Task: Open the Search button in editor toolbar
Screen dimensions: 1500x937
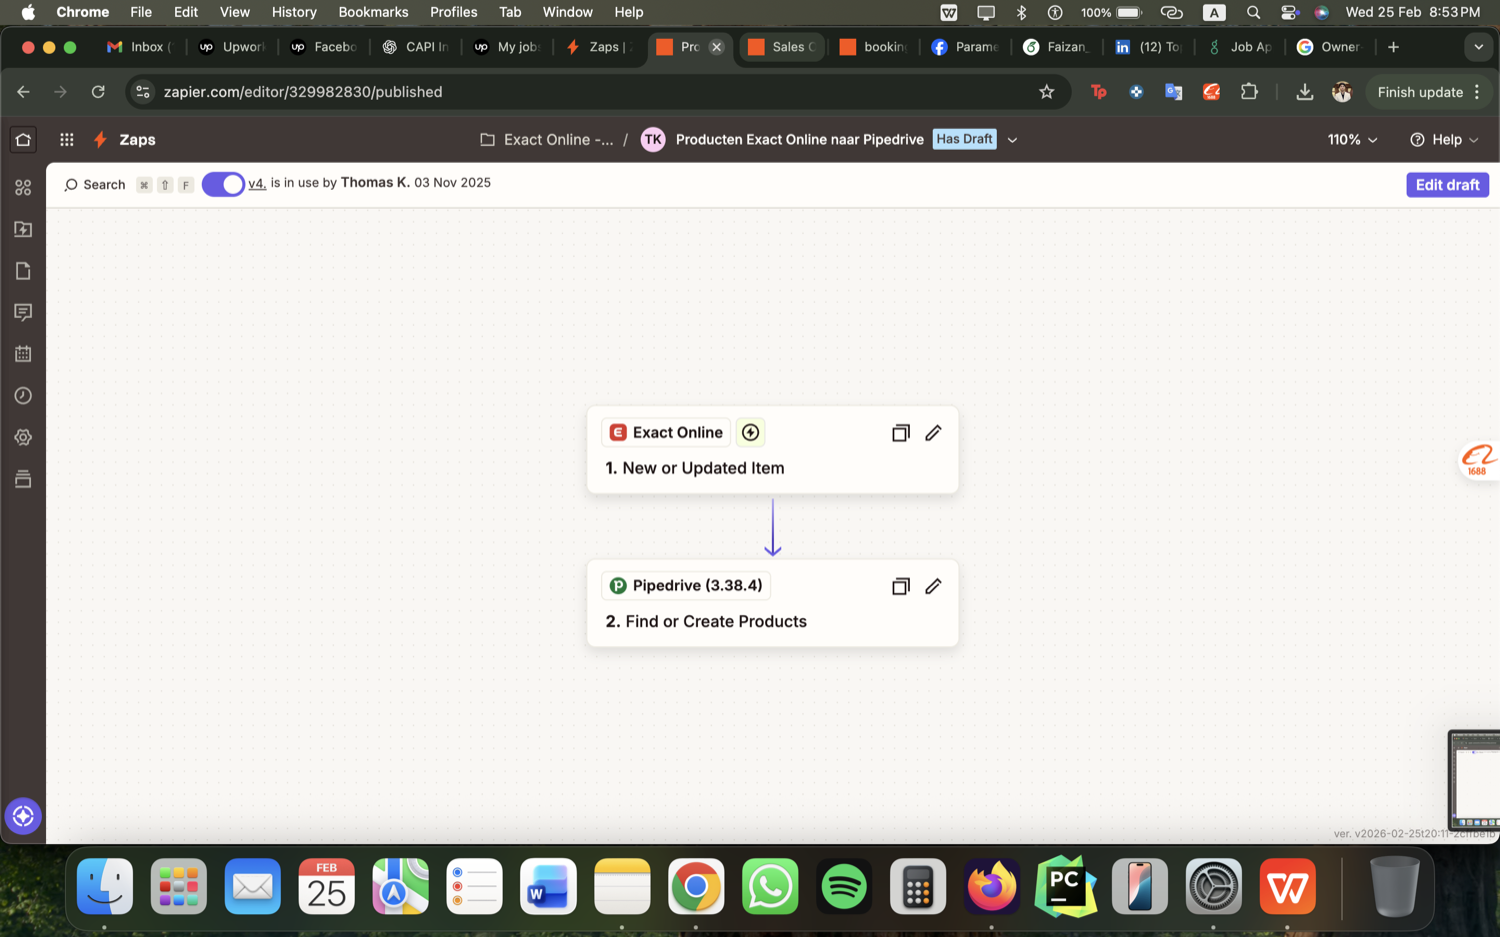Action: [95, 185]
